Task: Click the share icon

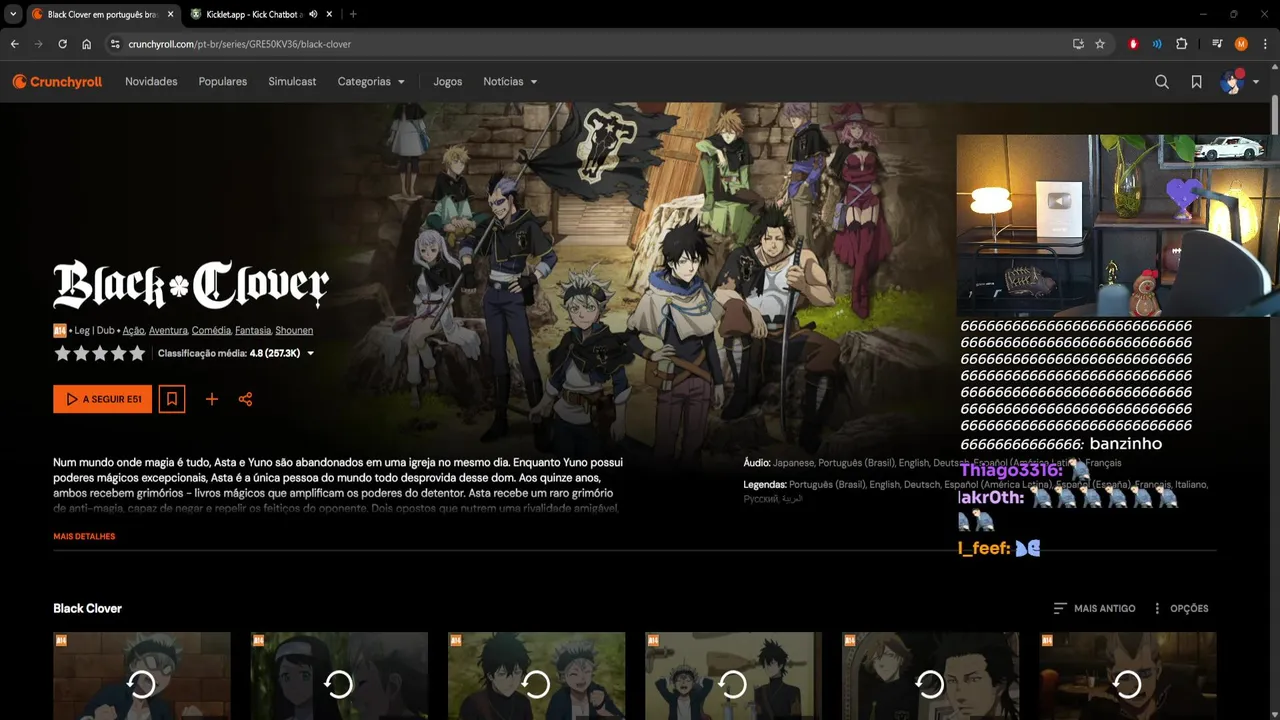Action: pyautogui.click(x=245, y=399)
